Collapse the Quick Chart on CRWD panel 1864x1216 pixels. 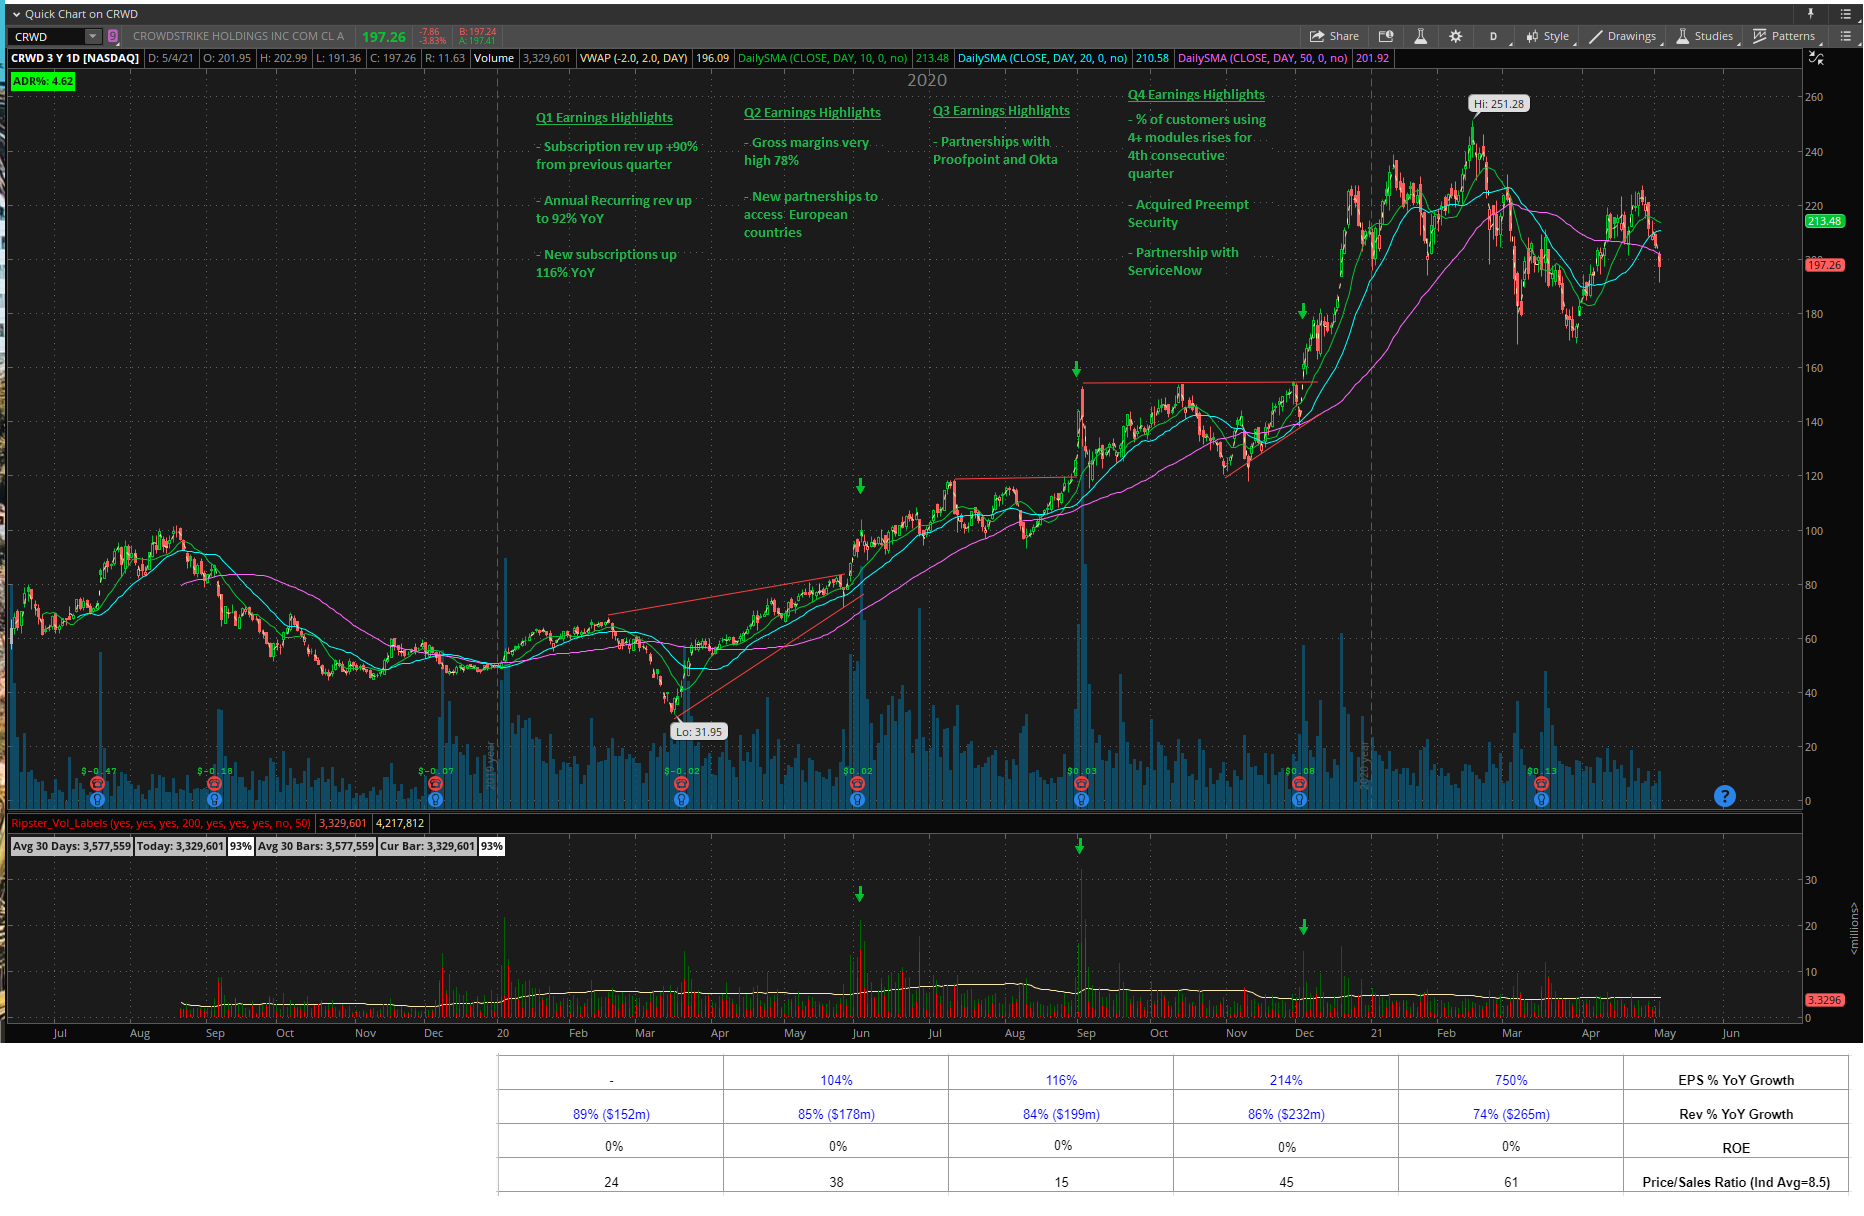pyautogui.click(x=16, y=14)
